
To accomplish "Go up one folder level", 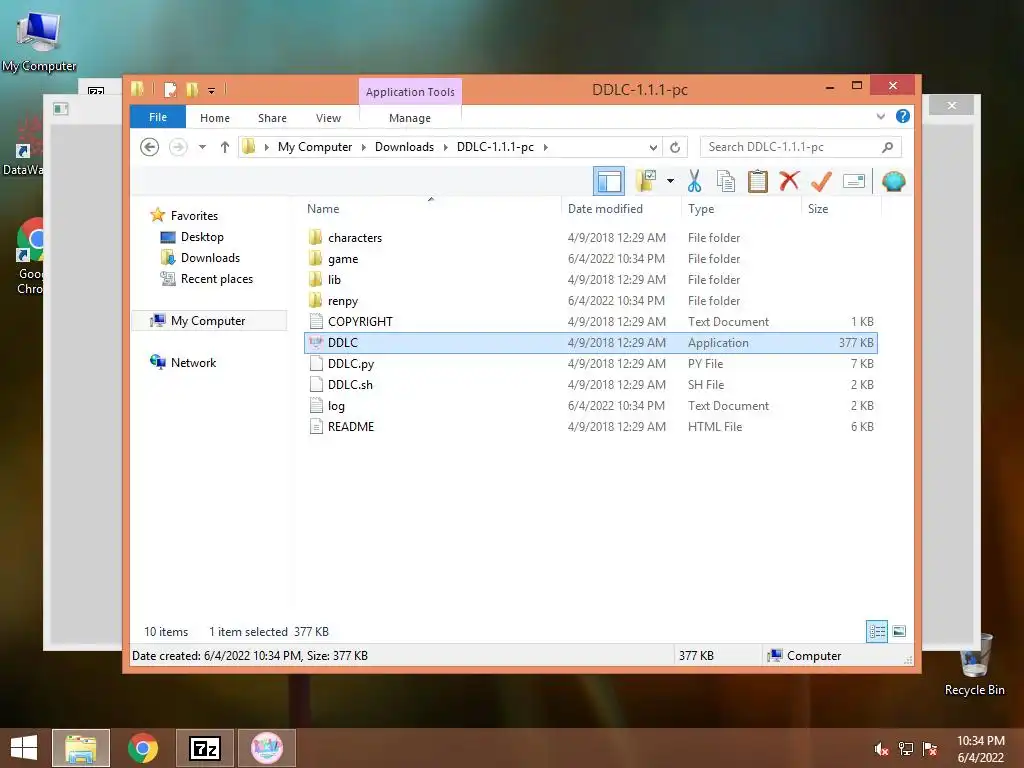I will tap(225, 147).
